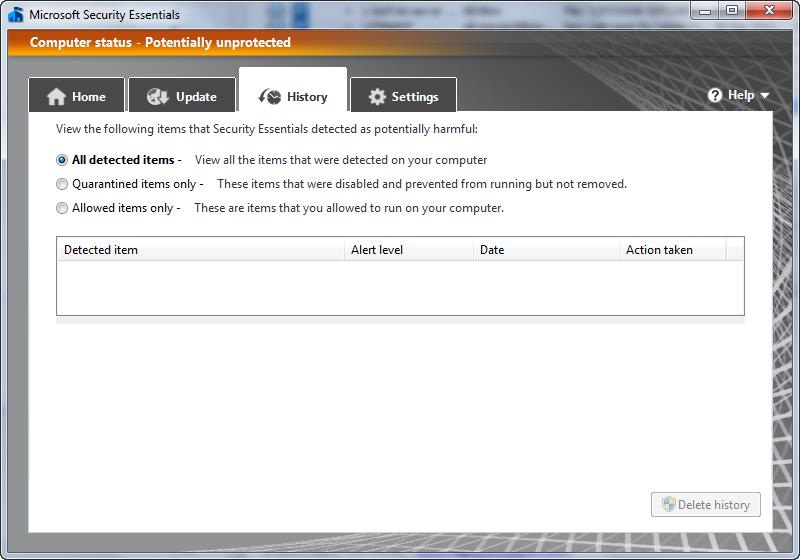Click the History tab label
The width and height of the screenshot is (800, 560).
point(307,96)
